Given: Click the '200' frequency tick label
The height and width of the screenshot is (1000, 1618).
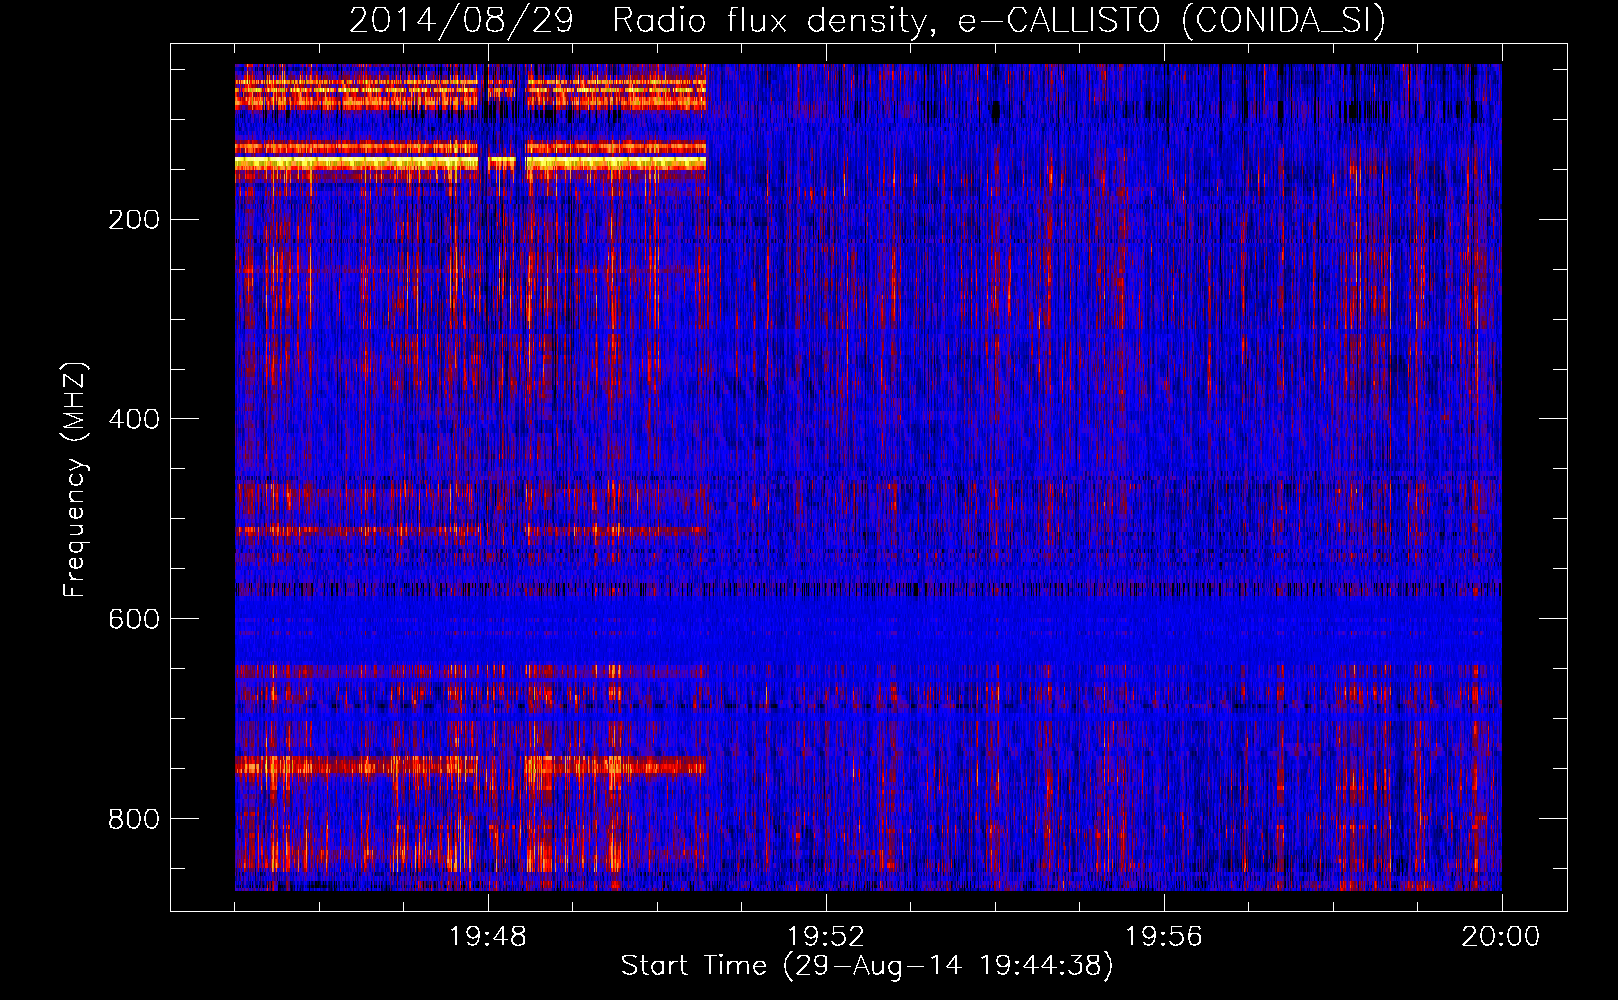Looking at the screenshot, I should pyautogui.click(x=134, y=220).
